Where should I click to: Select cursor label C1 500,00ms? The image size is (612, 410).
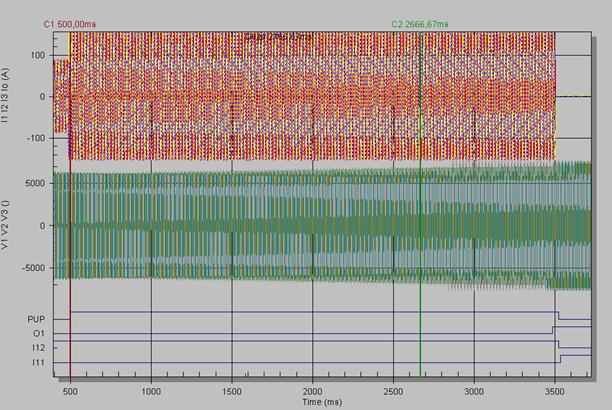pyautogui.click(x=69, y=24)
